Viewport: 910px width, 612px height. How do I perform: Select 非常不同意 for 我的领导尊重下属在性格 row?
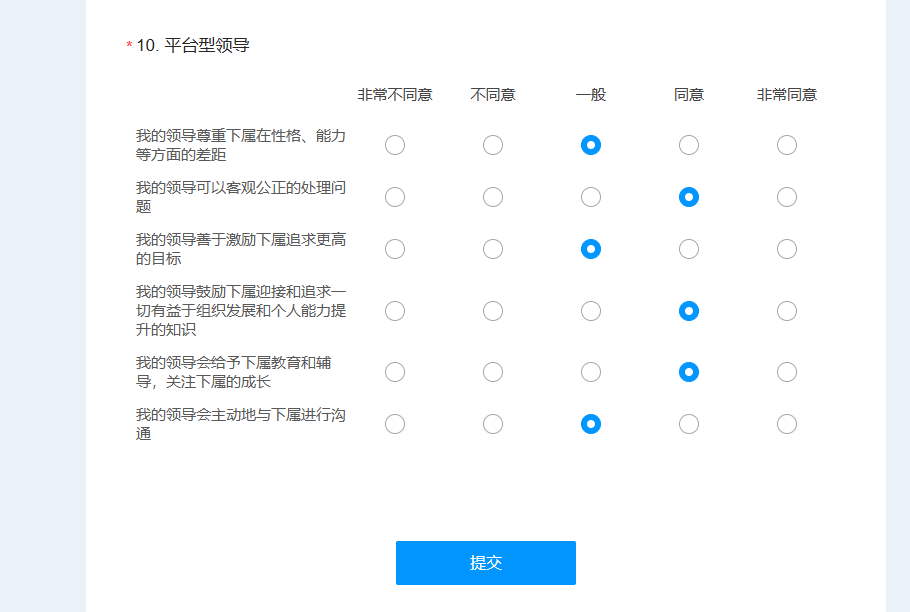point(395,145)
